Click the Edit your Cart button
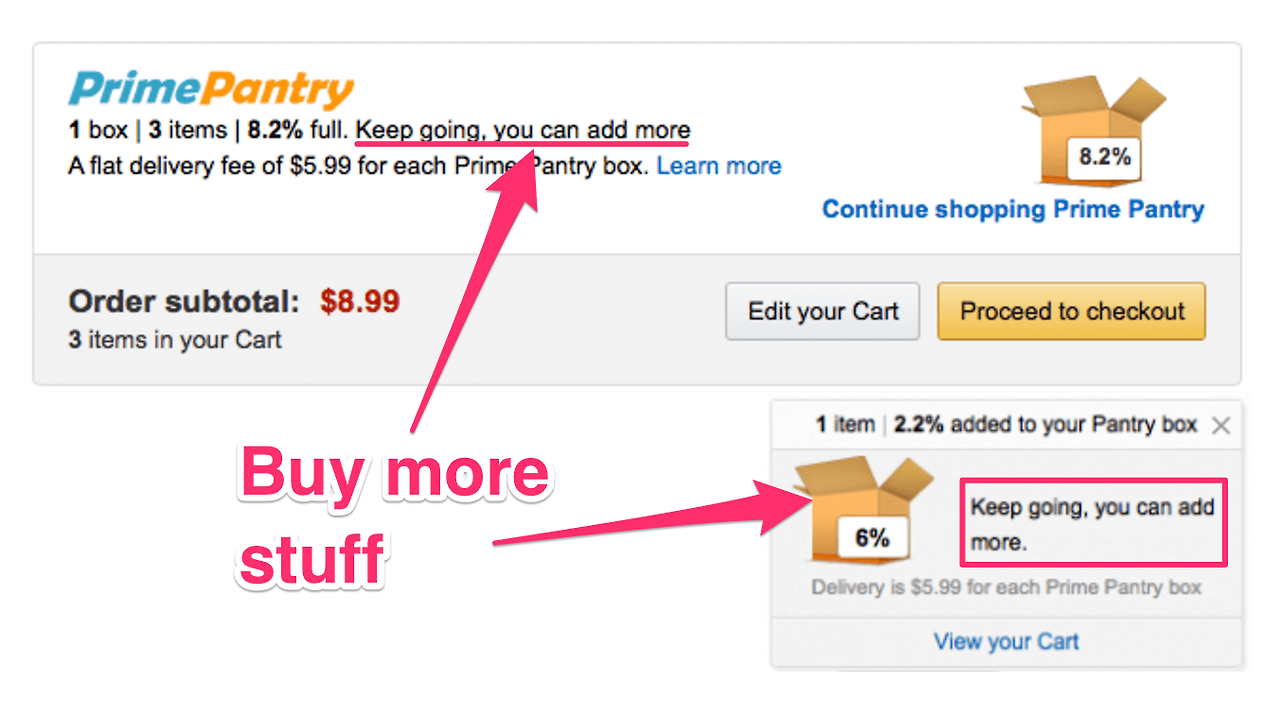Image resolution: width=1280 pixels, height=717 pixels. click(x=822, y=311)
